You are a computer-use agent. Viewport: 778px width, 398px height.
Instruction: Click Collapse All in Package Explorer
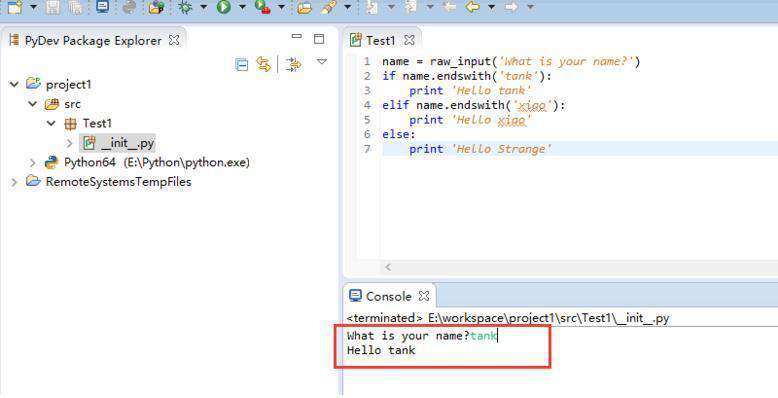point(242,65)
